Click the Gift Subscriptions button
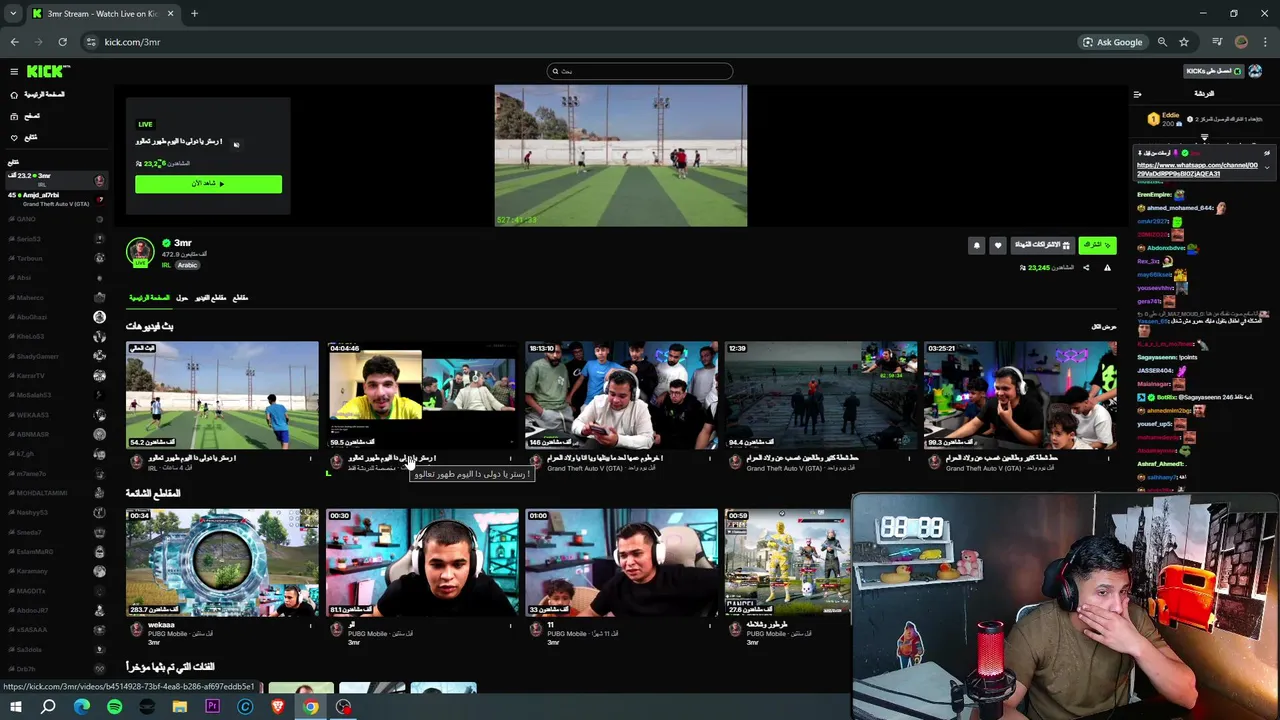1280x720 pixels. point(1042,245)
